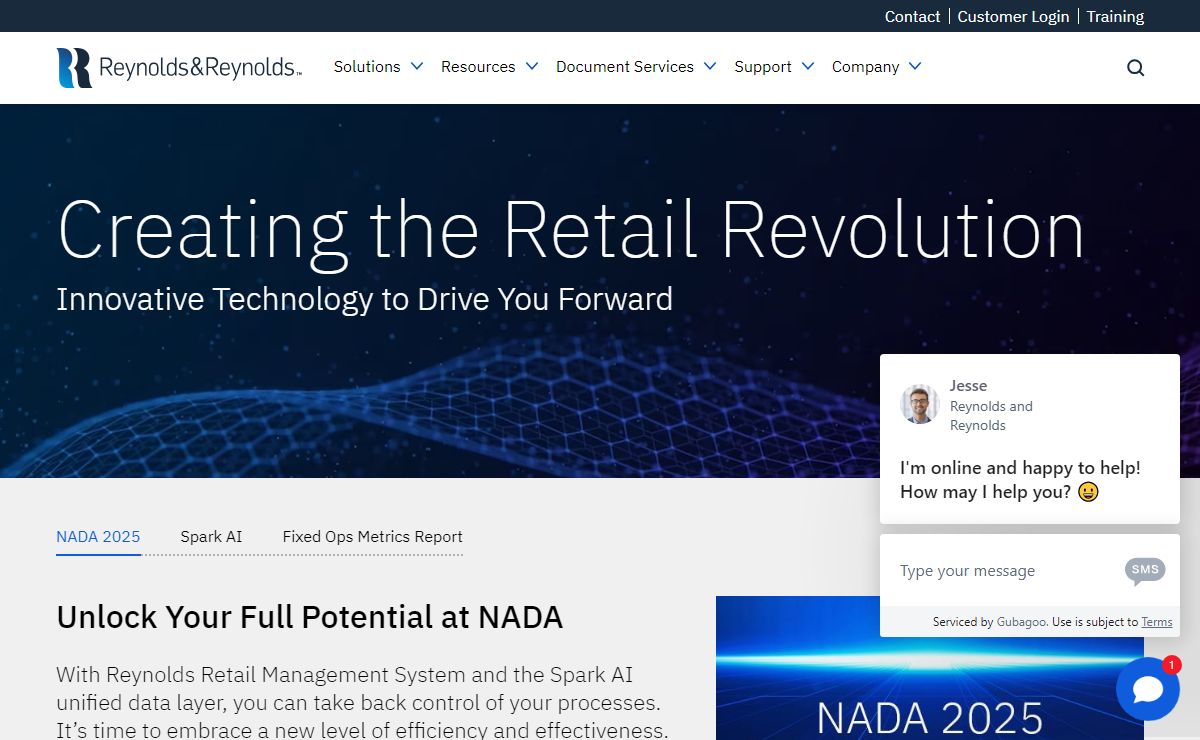This screenshot has width=1200, height=740.
Task: Switch to Fixed Ops Metrics Report tab
Action: [372, 537]
